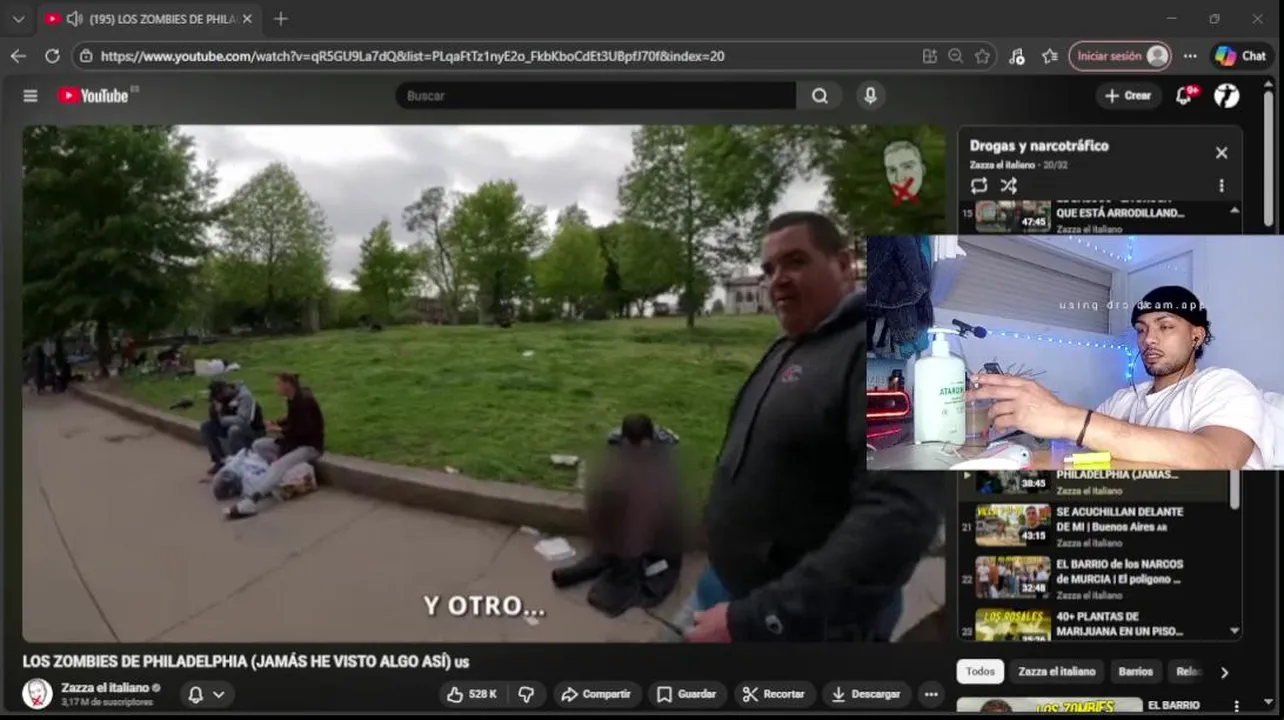Click the Descargar download button
Viewport: 1284px width, 720px height.
click(x=865, y=694)
